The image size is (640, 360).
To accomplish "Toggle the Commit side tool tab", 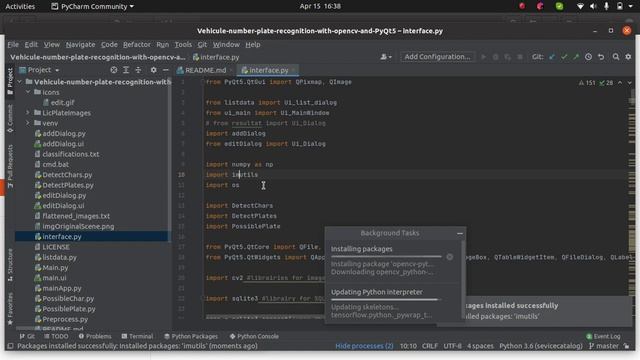I will [10, 119].
